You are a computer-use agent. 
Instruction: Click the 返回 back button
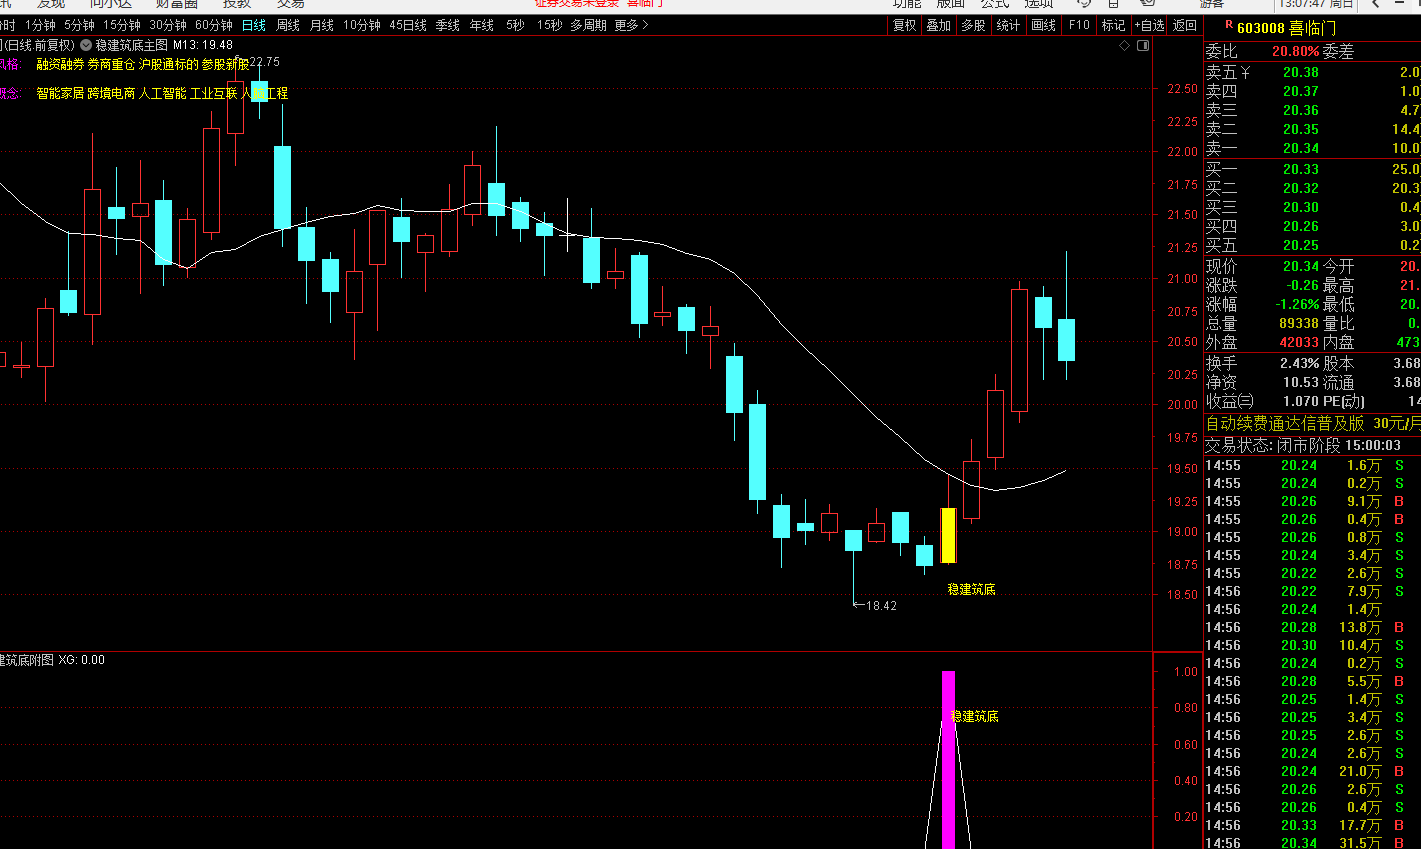(x=1185, y=25)
